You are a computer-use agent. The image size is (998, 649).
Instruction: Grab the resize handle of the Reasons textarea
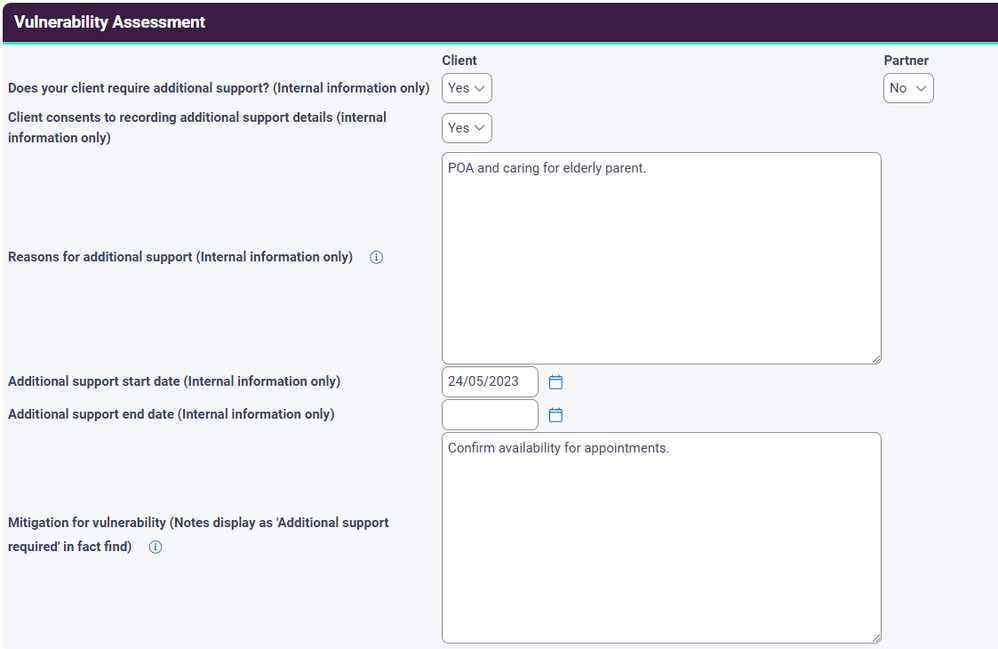(875, 358)
